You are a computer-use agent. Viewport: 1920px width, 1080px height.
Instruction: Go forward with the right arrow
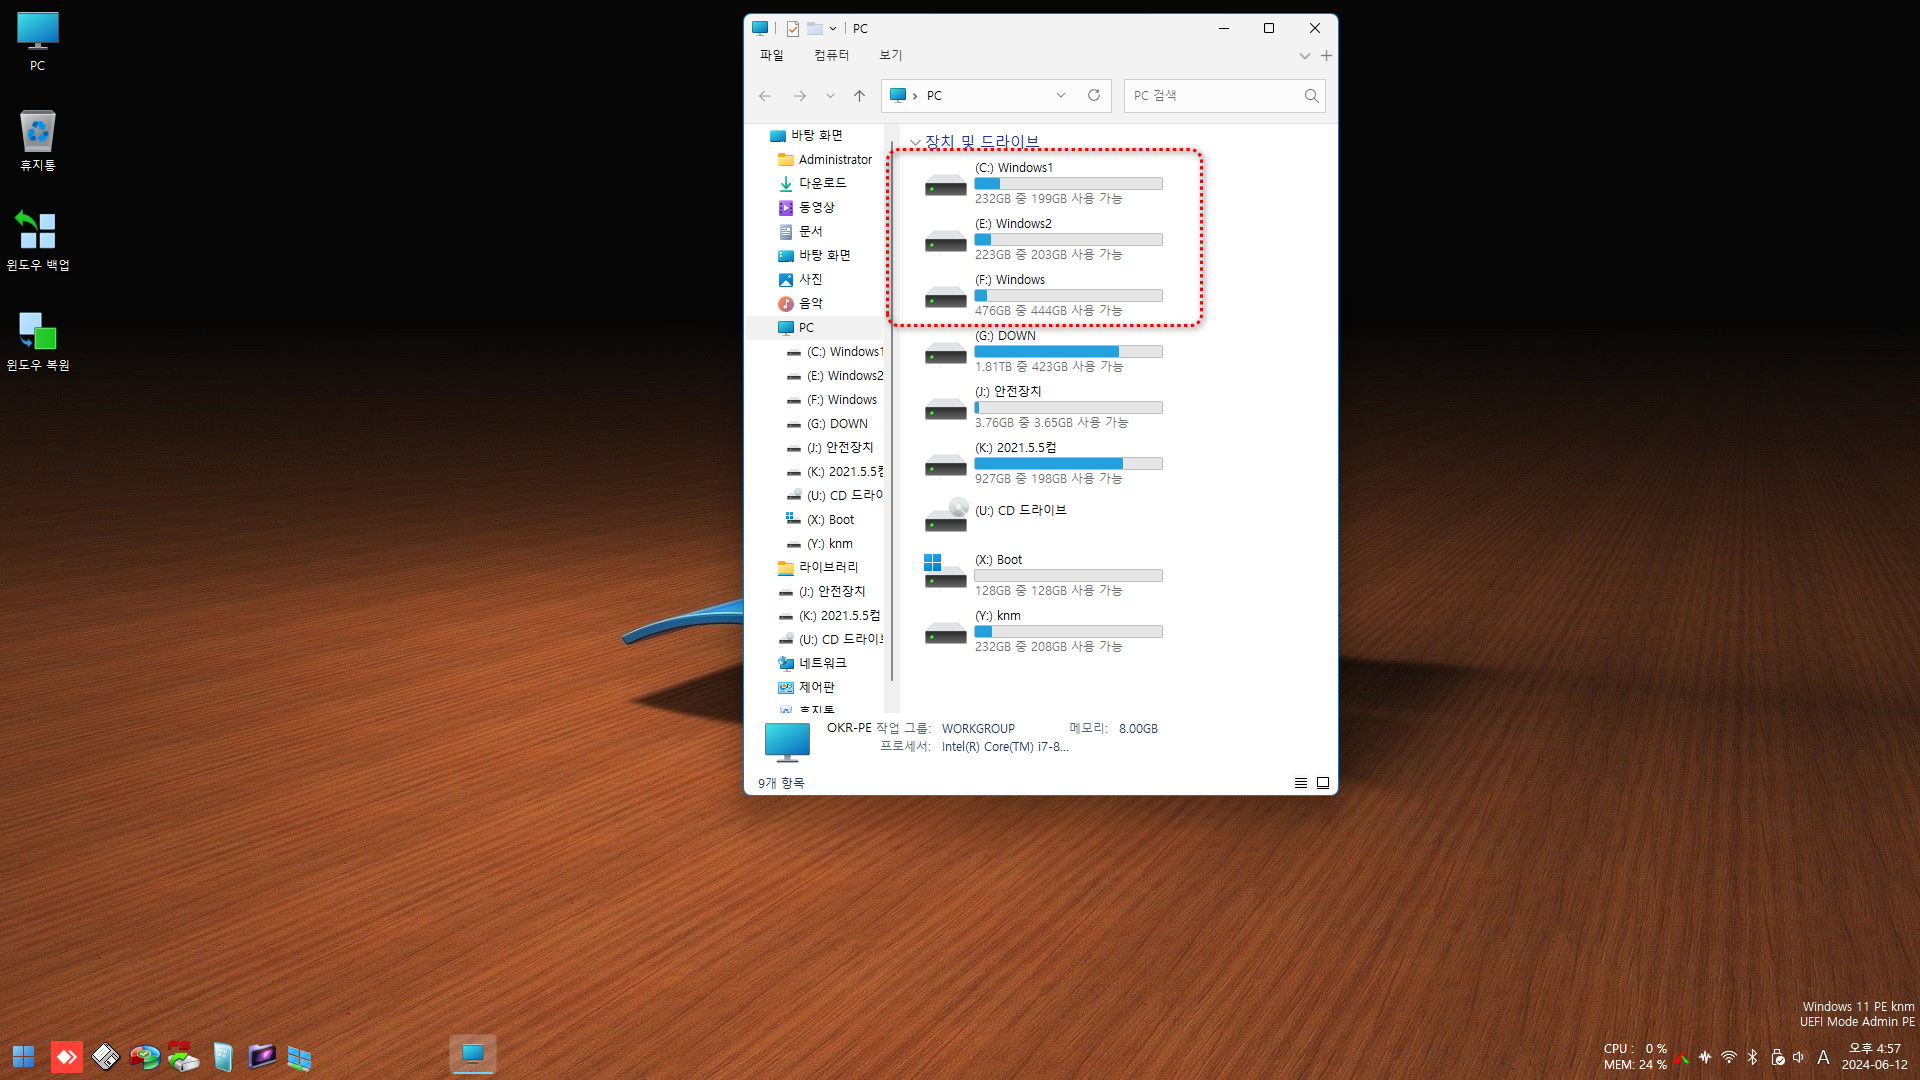(800, 95)
